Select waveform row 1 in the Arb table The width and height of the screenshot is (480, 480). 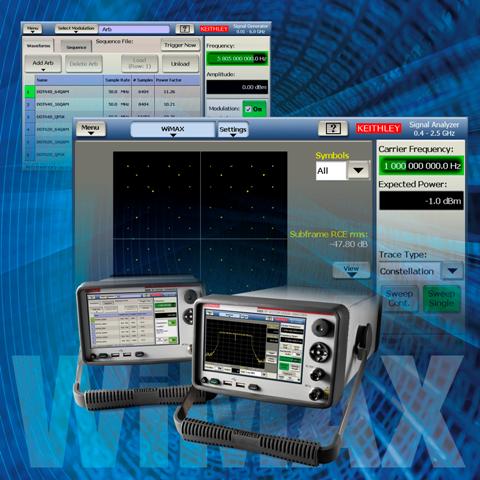113,92
